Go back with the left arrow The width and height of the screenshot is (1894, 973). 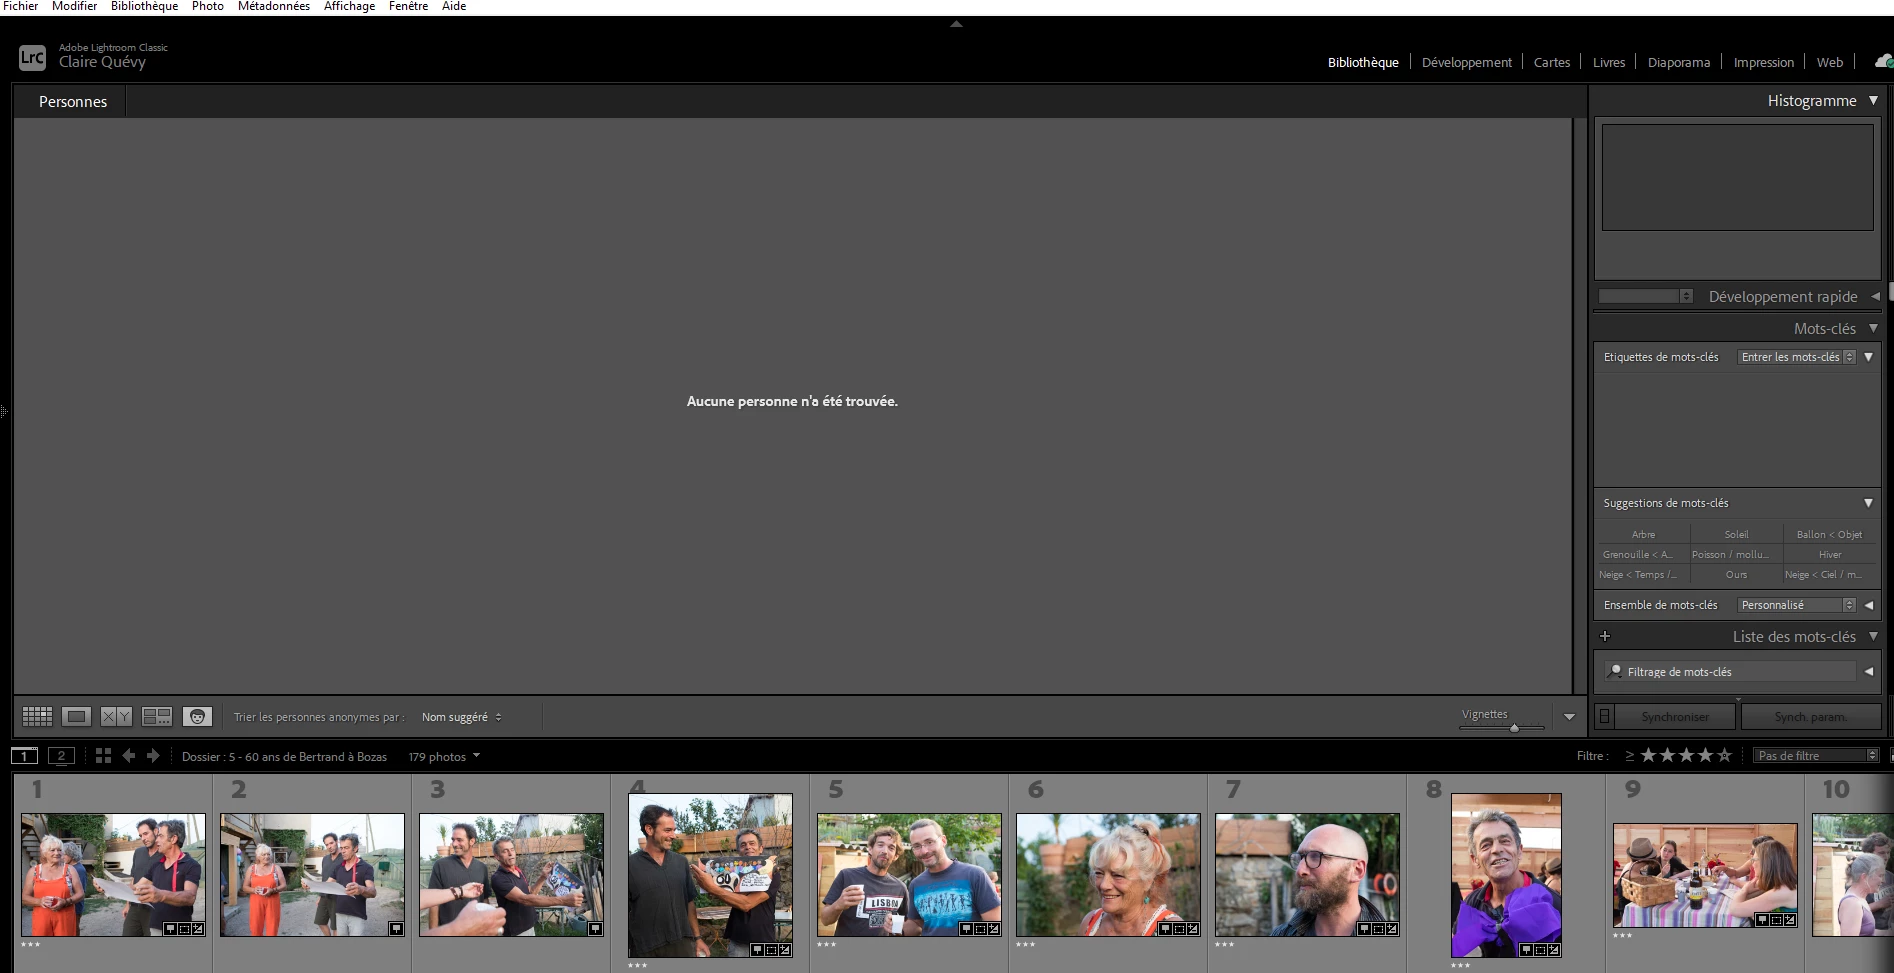[x=129, y=756]
